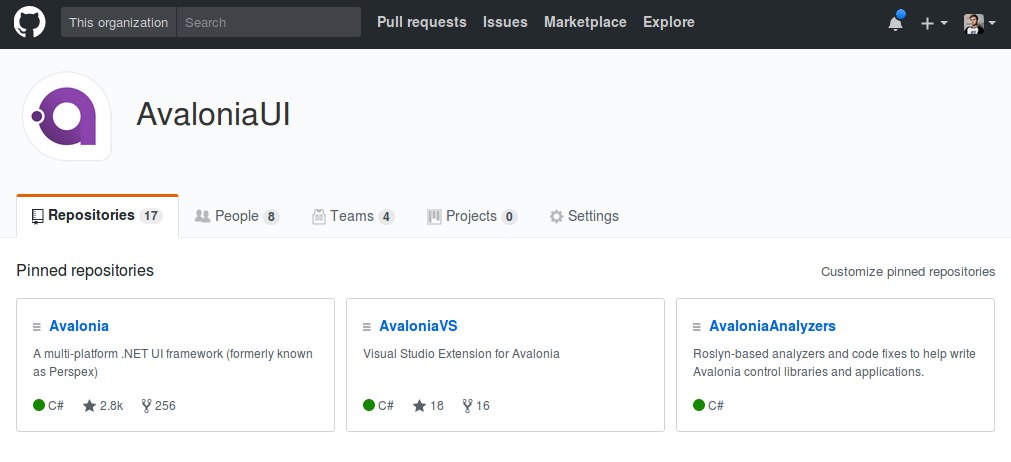Switch to the Projects tab
The height and width of the screenshot is (462, 1011).
pos(472,217)
